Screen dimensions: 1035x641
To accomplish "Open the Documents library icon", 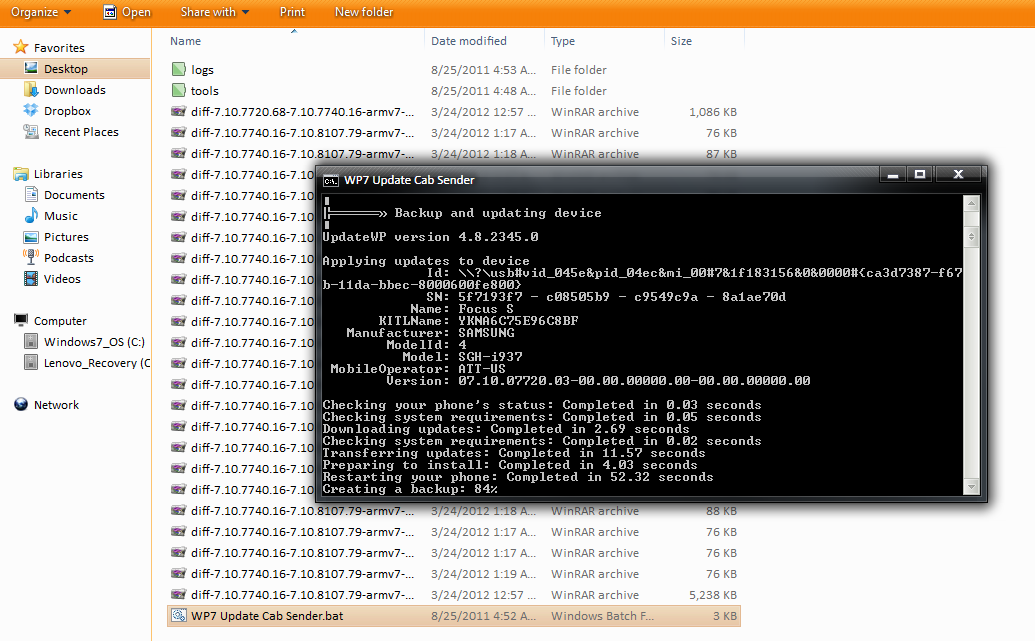I will tap(31, 195).
